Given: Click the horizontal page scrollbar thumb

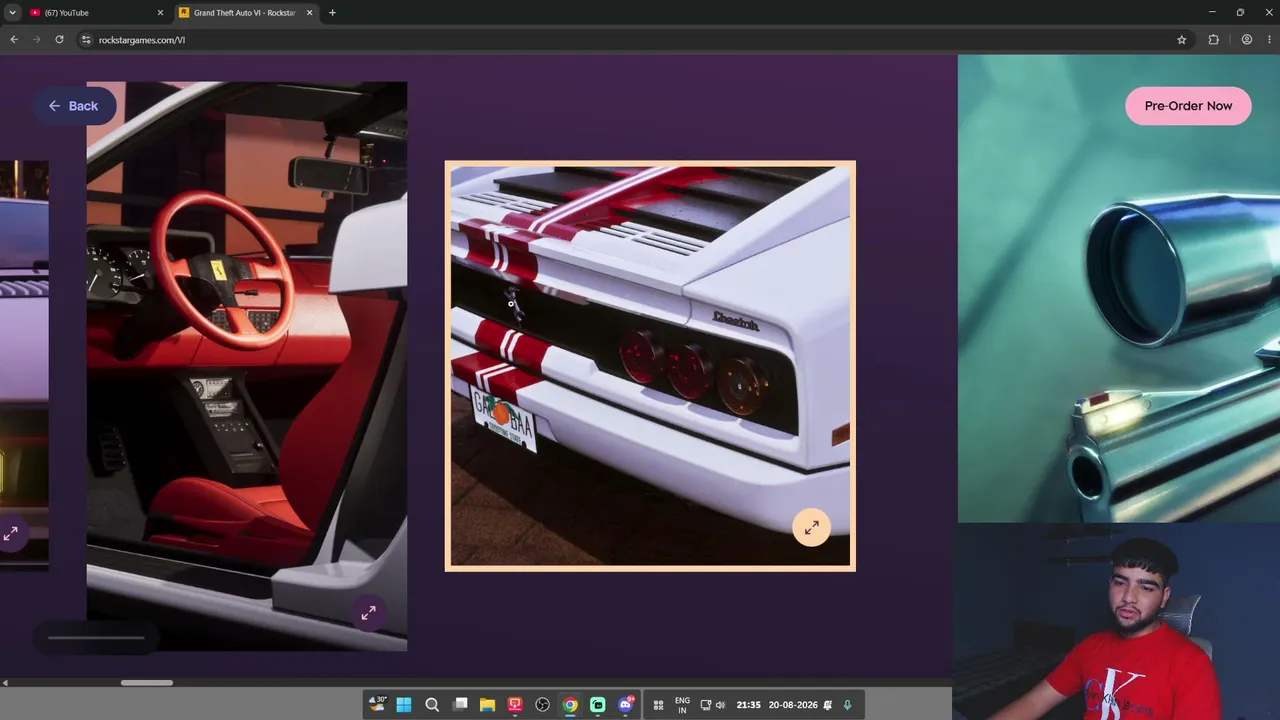Looking at the screenshot, I should 147,683.
